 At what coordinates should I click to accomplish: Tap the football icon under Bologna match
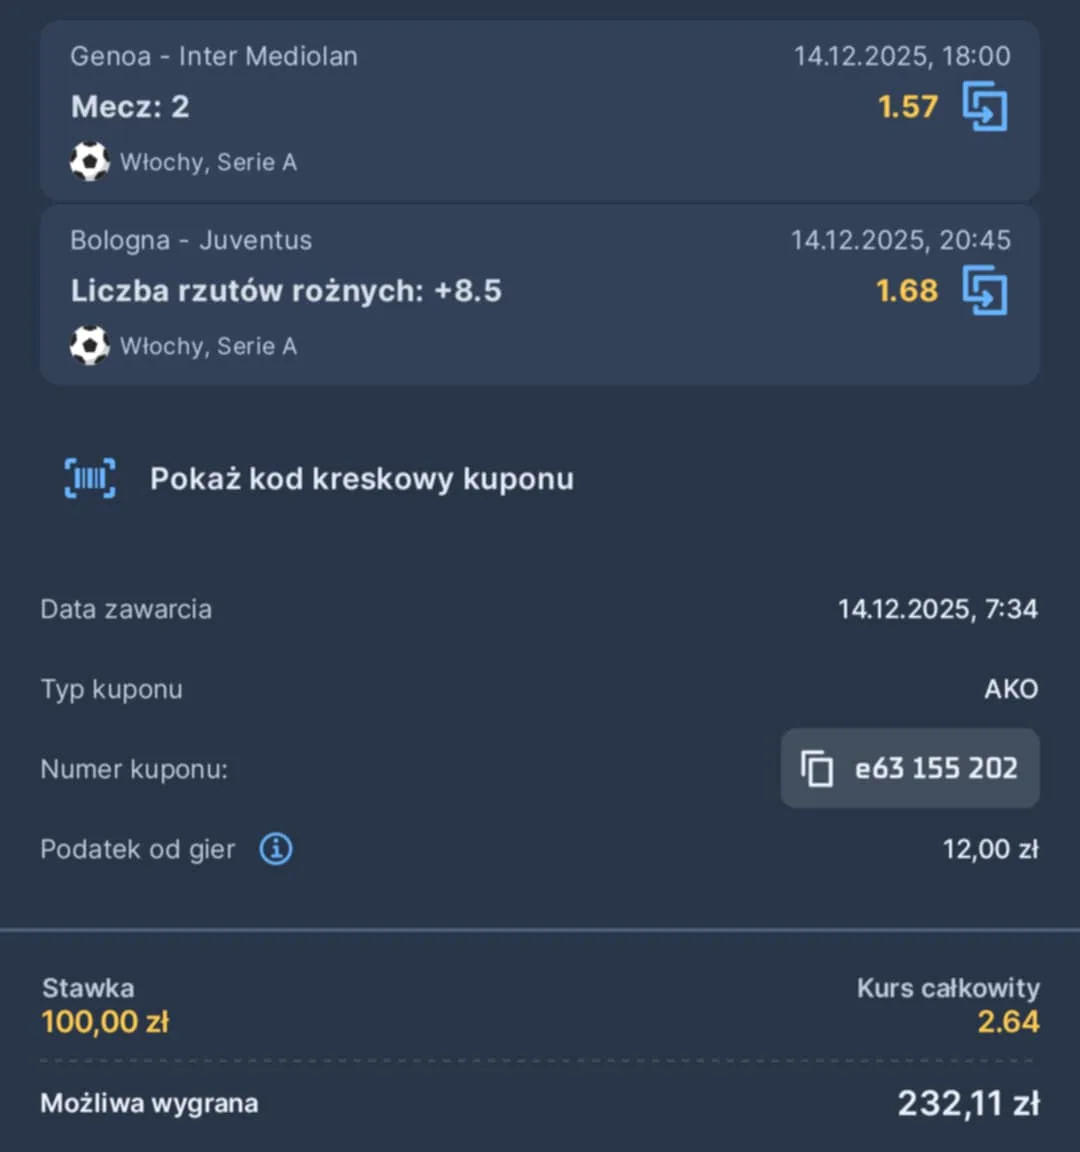[89, 346]
